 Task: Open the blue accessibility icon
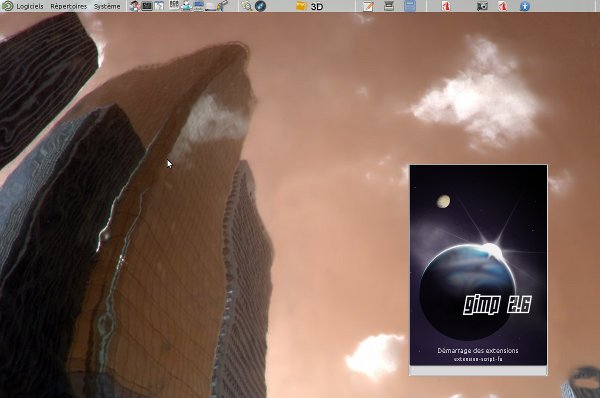coord(525,6)
